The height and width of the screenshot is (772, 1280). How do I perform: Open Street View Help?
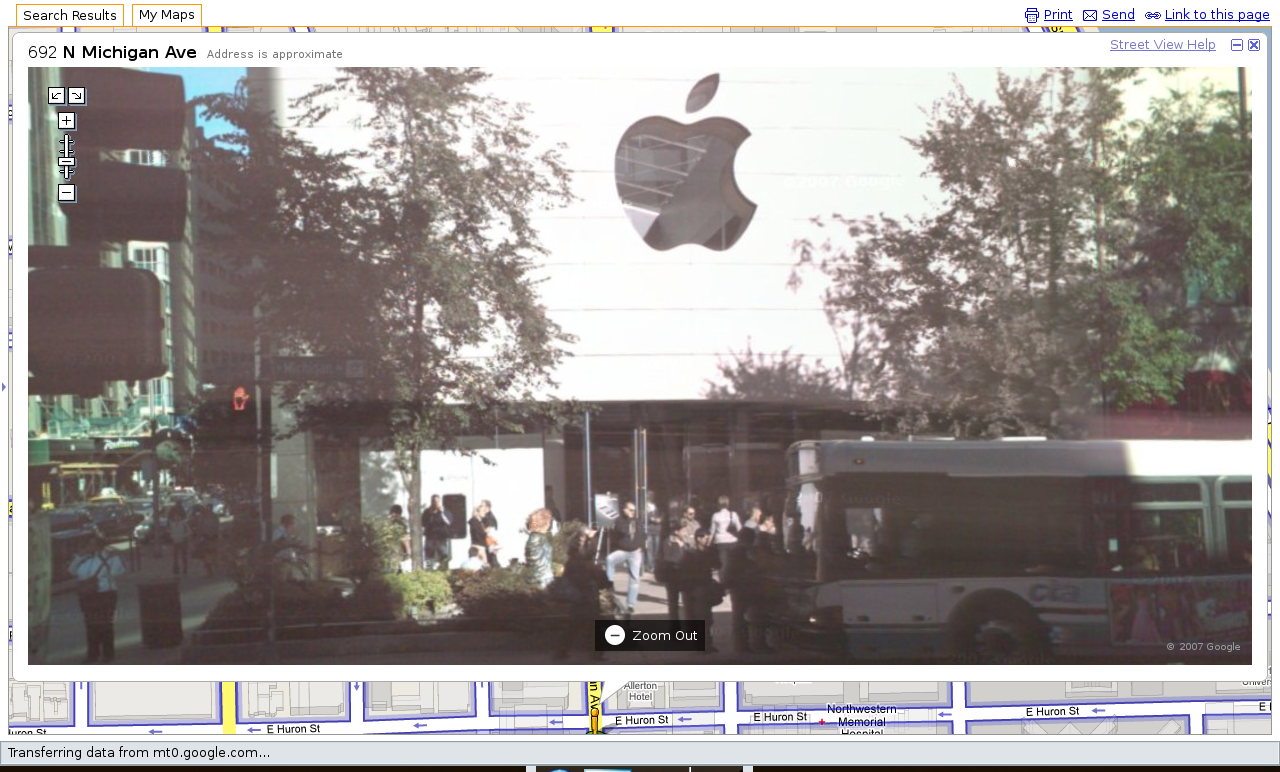pyautogui.click(x=1163, y=45)
